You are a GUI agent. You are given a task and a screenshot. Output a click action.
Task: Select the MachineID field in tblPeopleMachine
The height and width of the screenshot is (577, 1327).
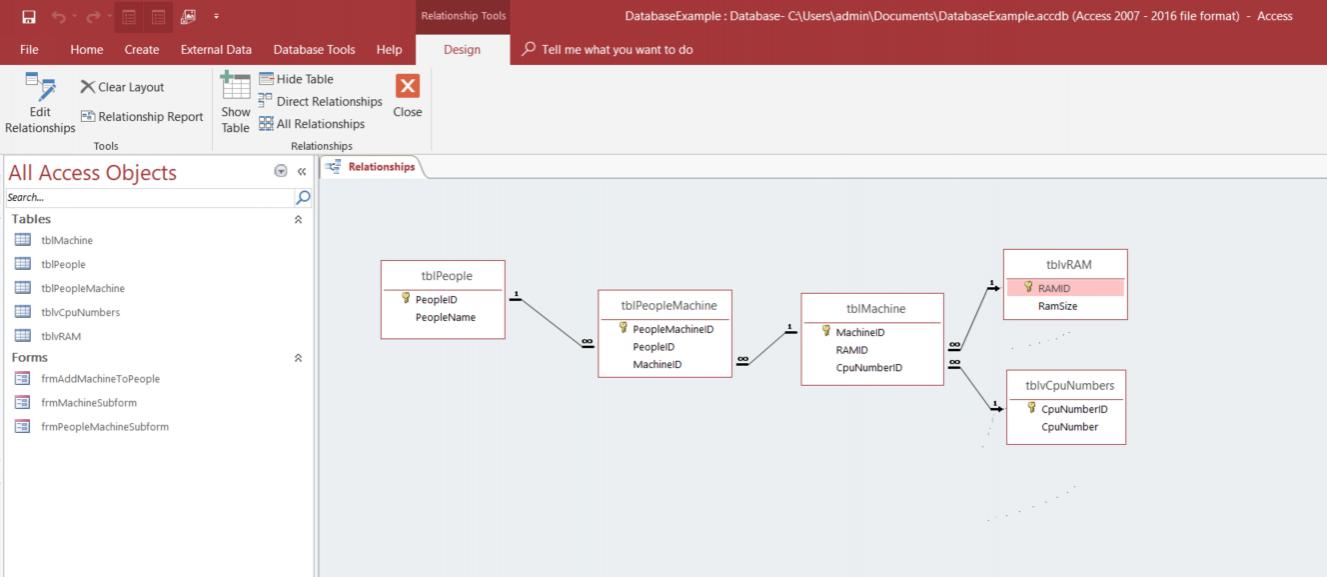[x=657, y=365]
